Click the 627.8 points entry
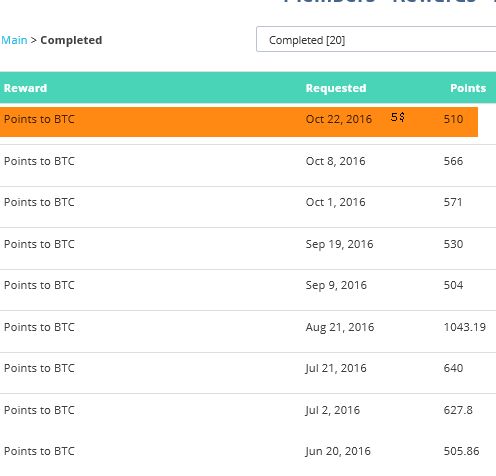 (x=458, y=410)
